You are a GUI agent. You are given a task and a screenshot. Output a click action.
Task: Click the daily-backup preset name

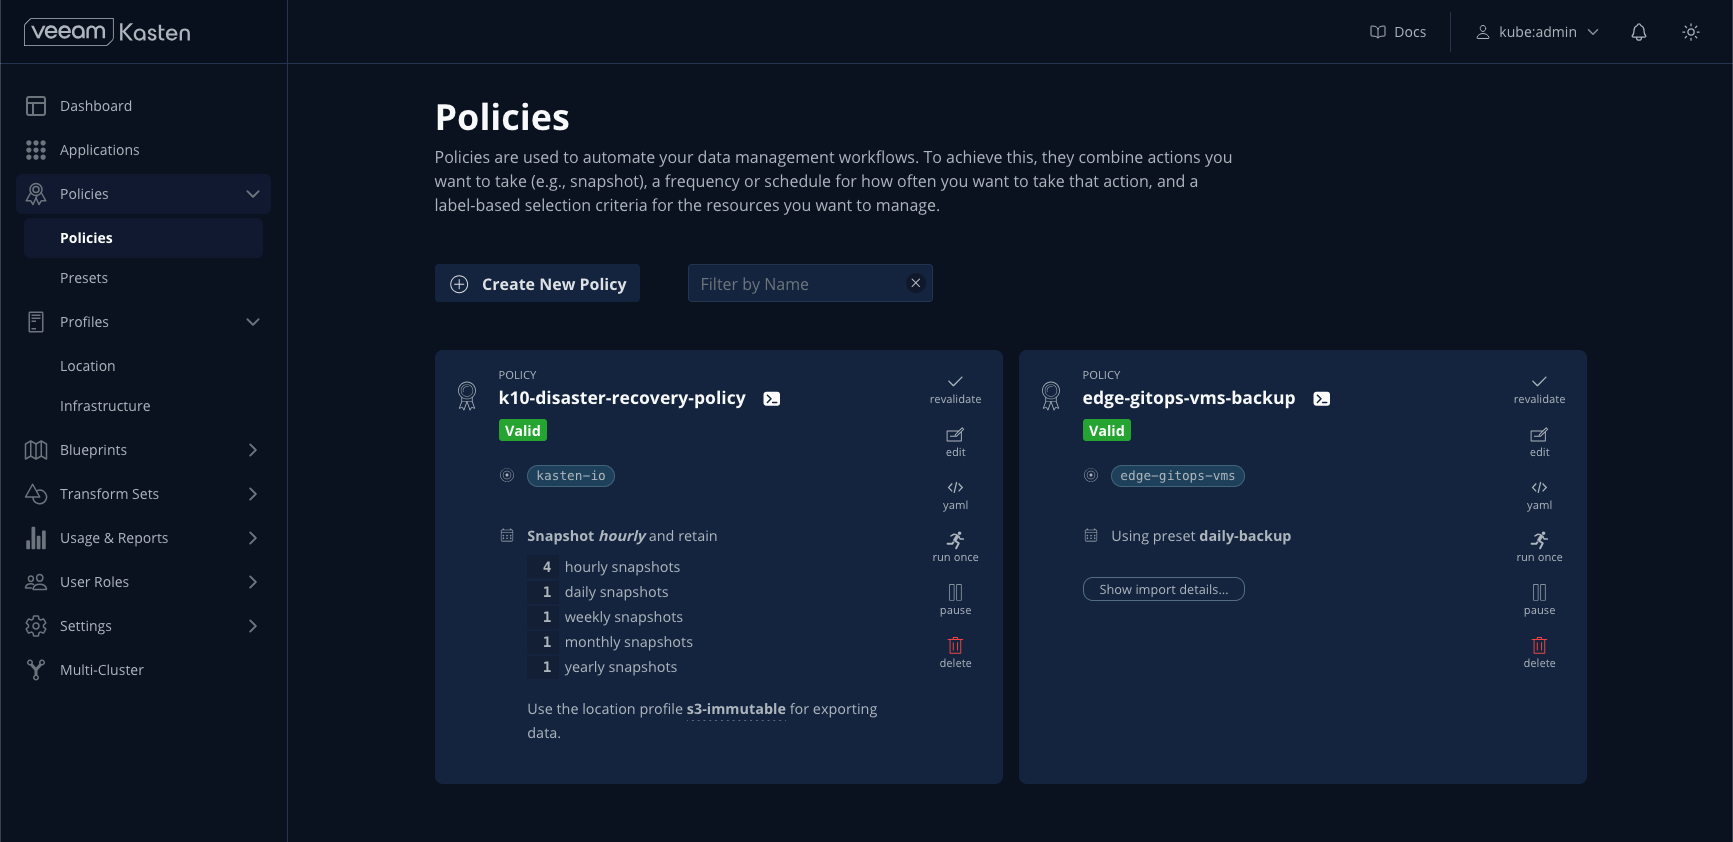[x=1244, y=536]
